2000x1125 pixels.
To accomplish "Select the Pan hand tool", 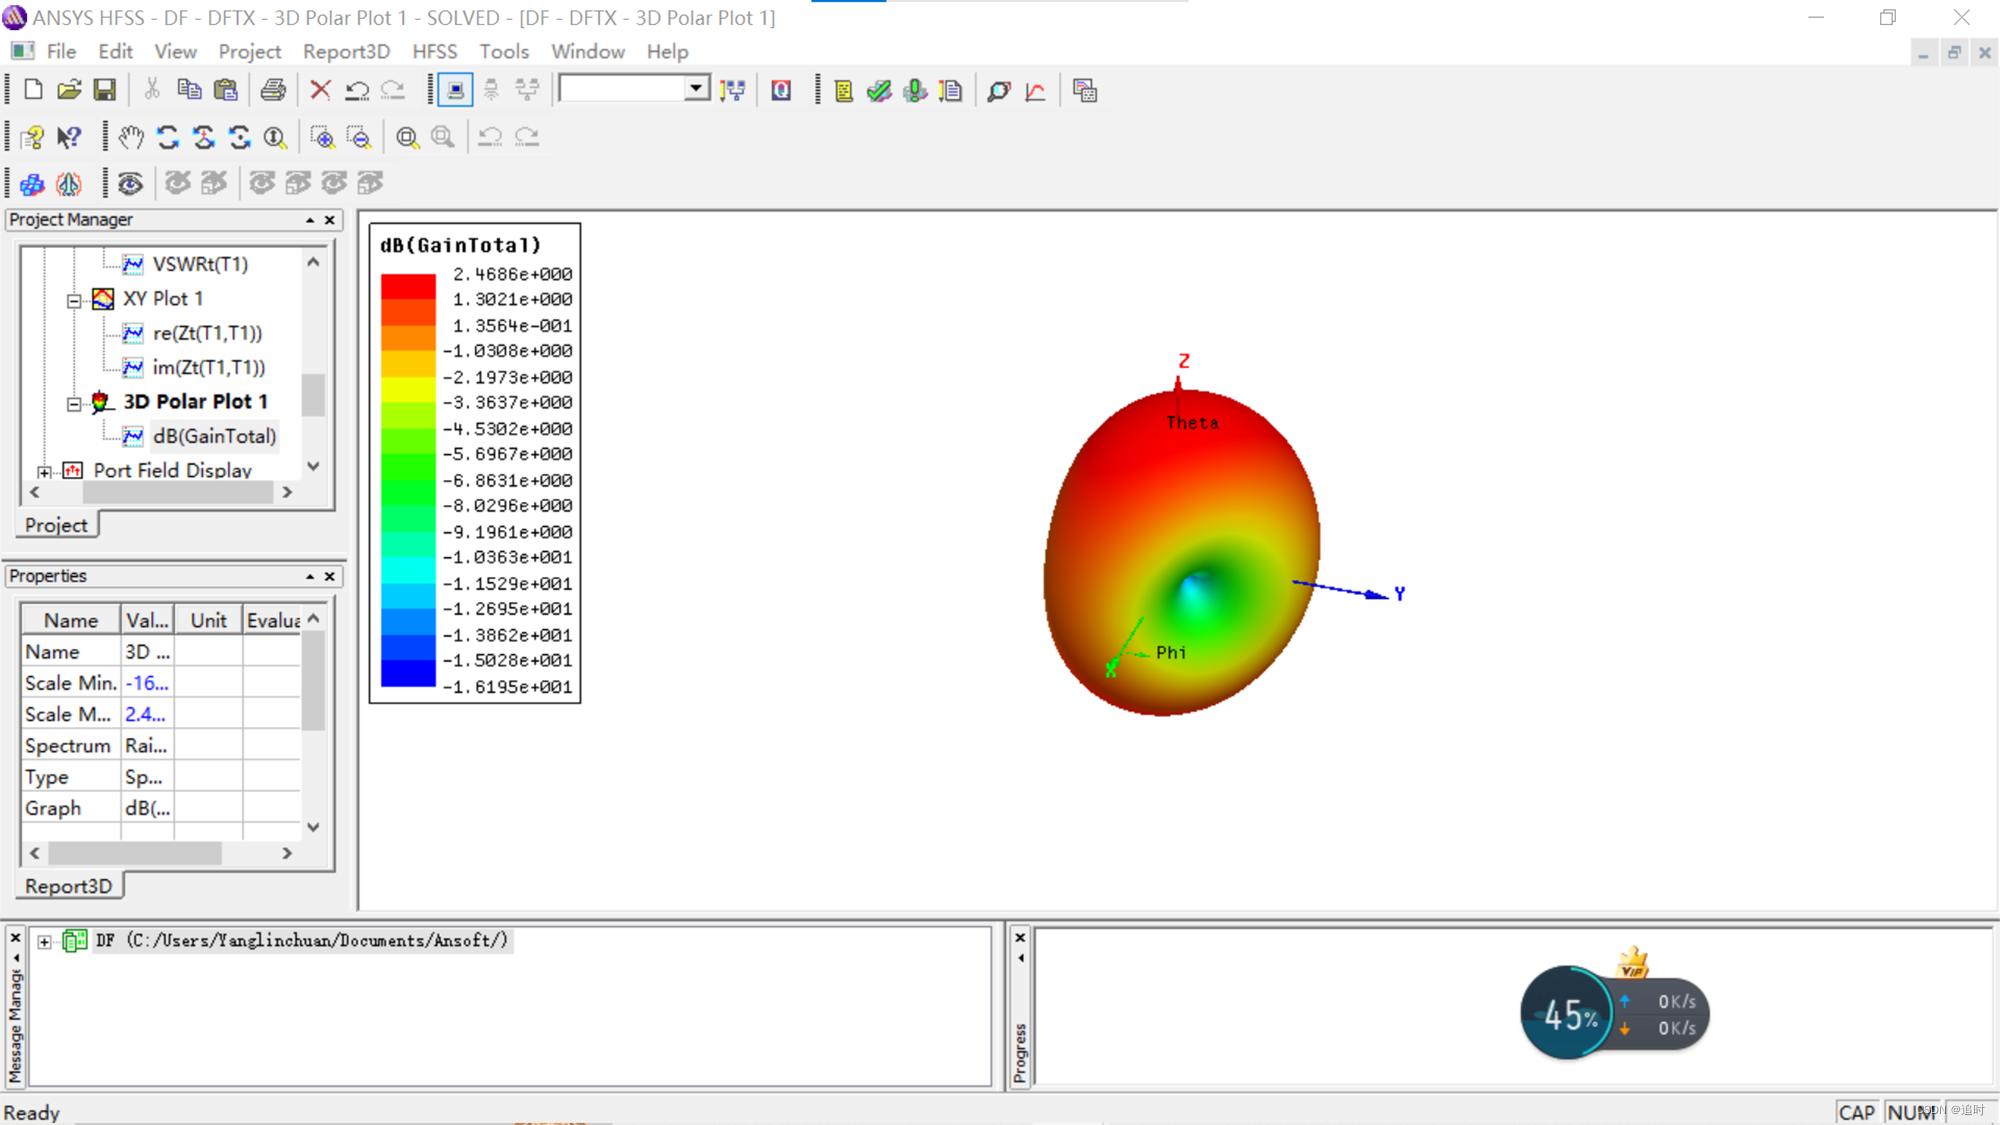I will (x=131, y=137).
